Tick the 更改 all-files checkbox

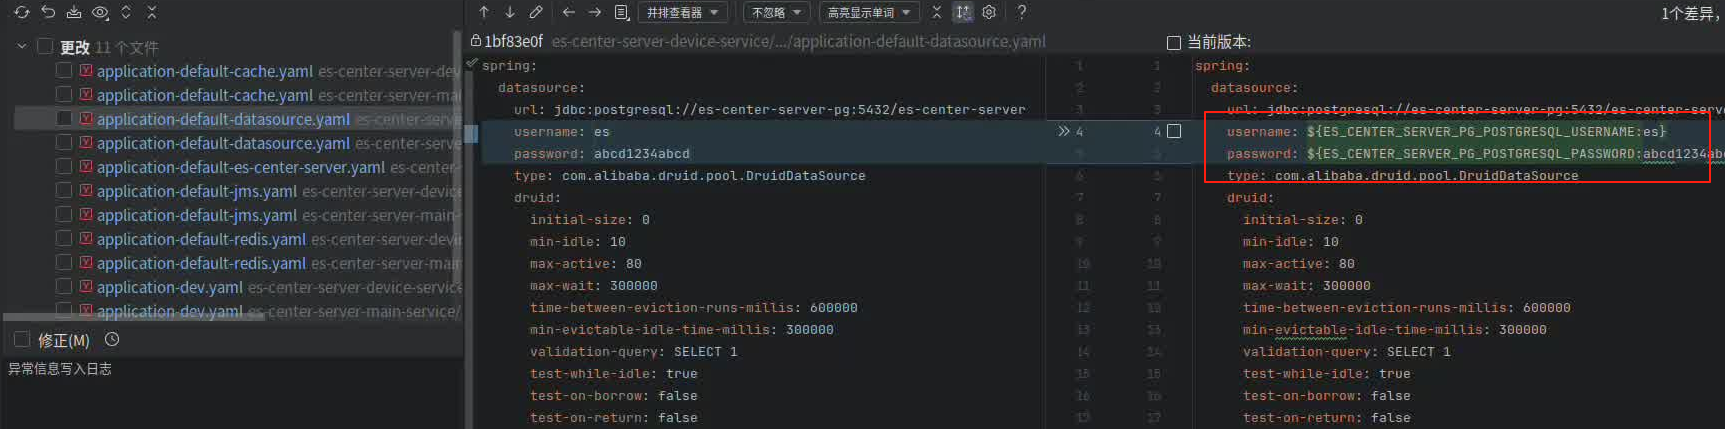coord(45,47)
